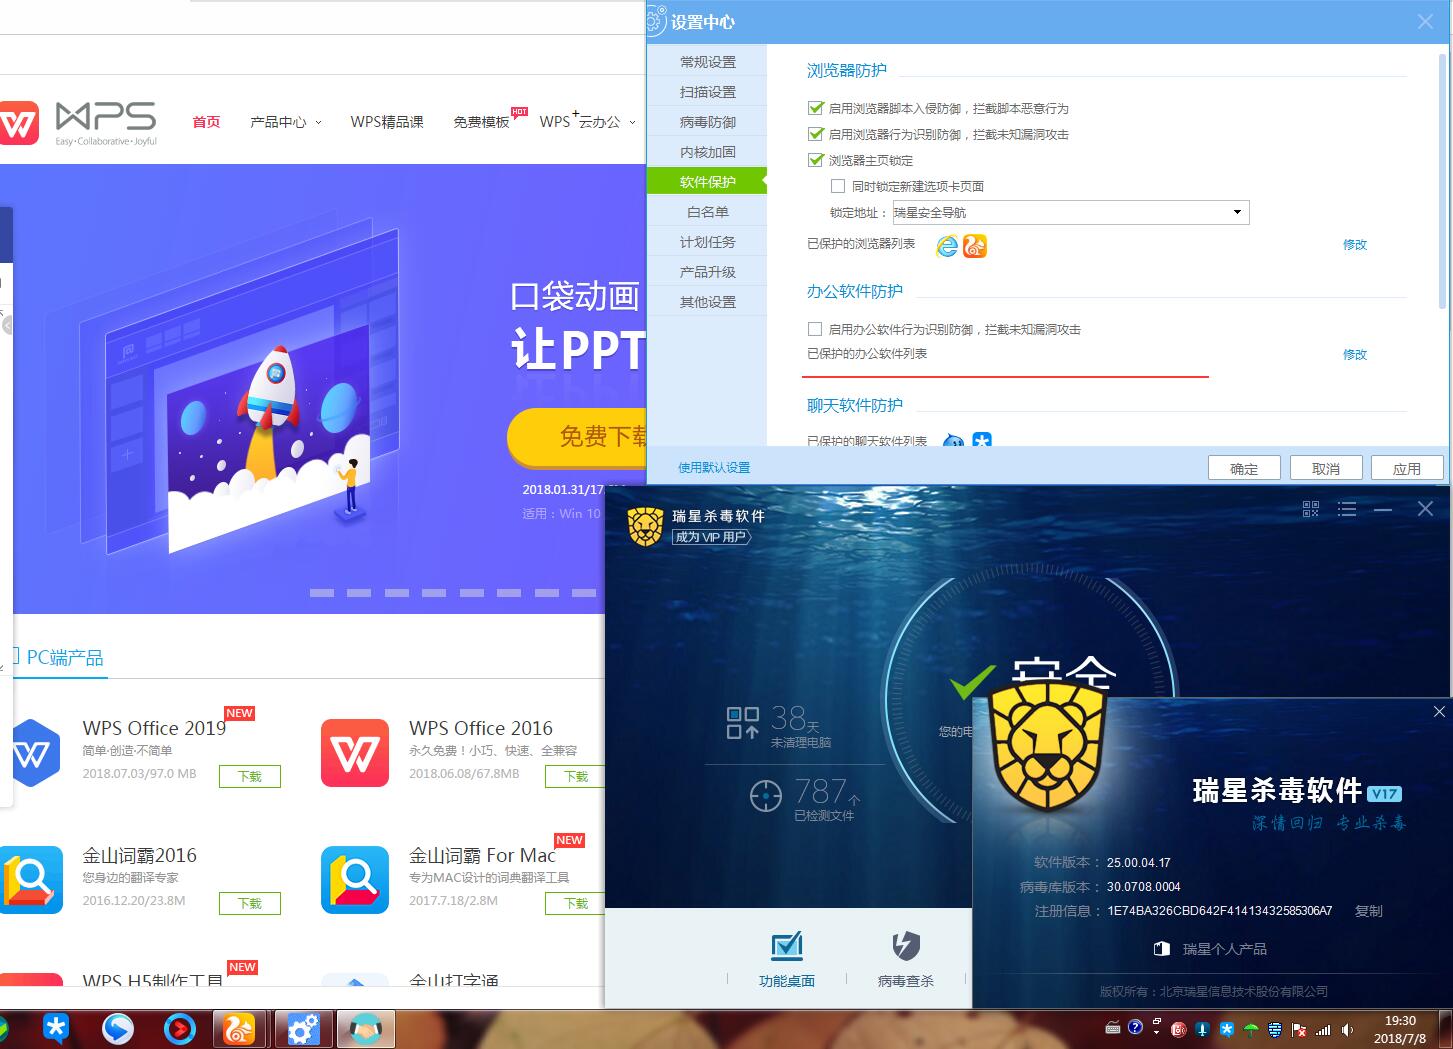Open the list menu icon in Rising antivirus window
Viewport: 1453px width, 1049px height.
[1347, 509]
